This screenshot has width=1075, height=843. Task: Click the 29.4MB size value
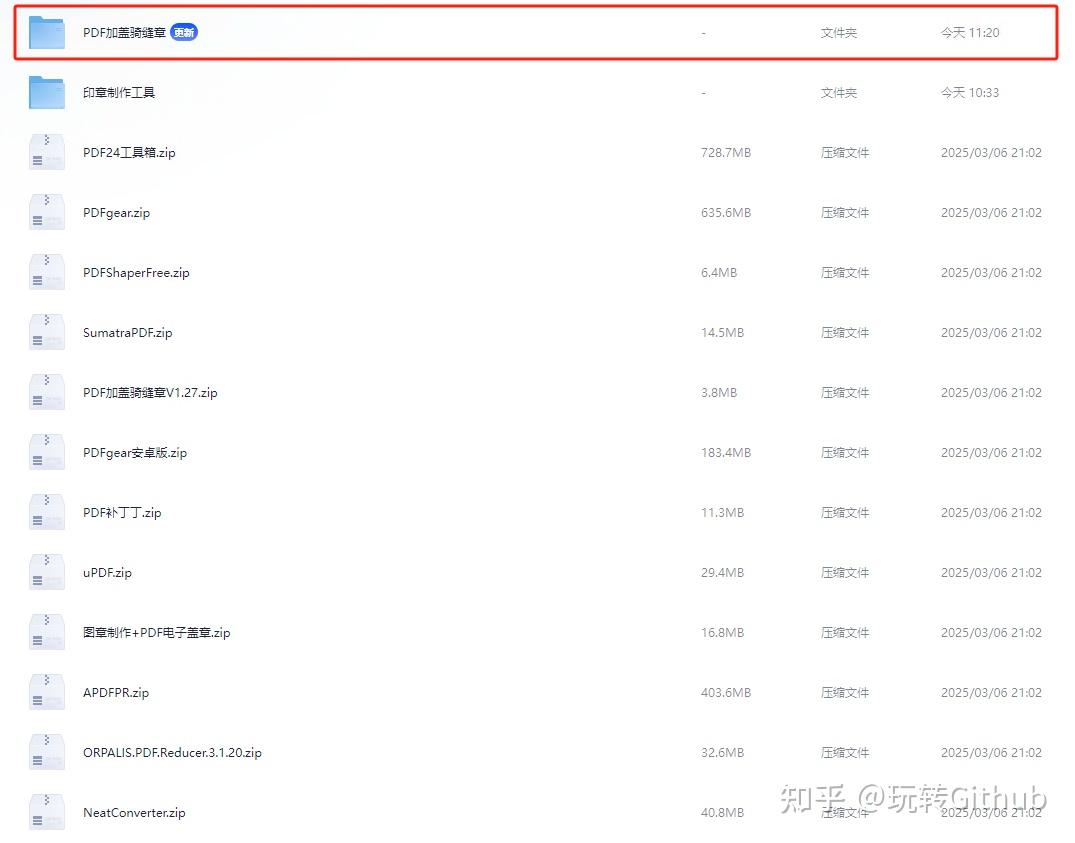[722, 572]
